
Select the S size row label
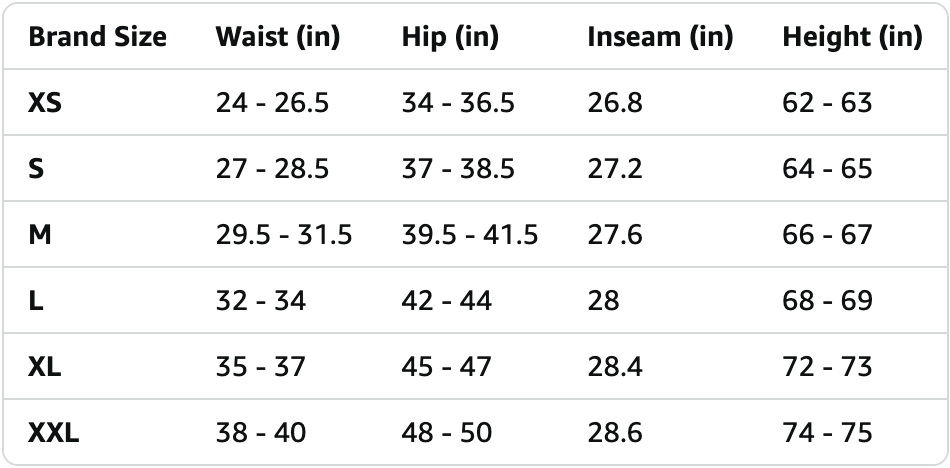click(x=36, y=169)
